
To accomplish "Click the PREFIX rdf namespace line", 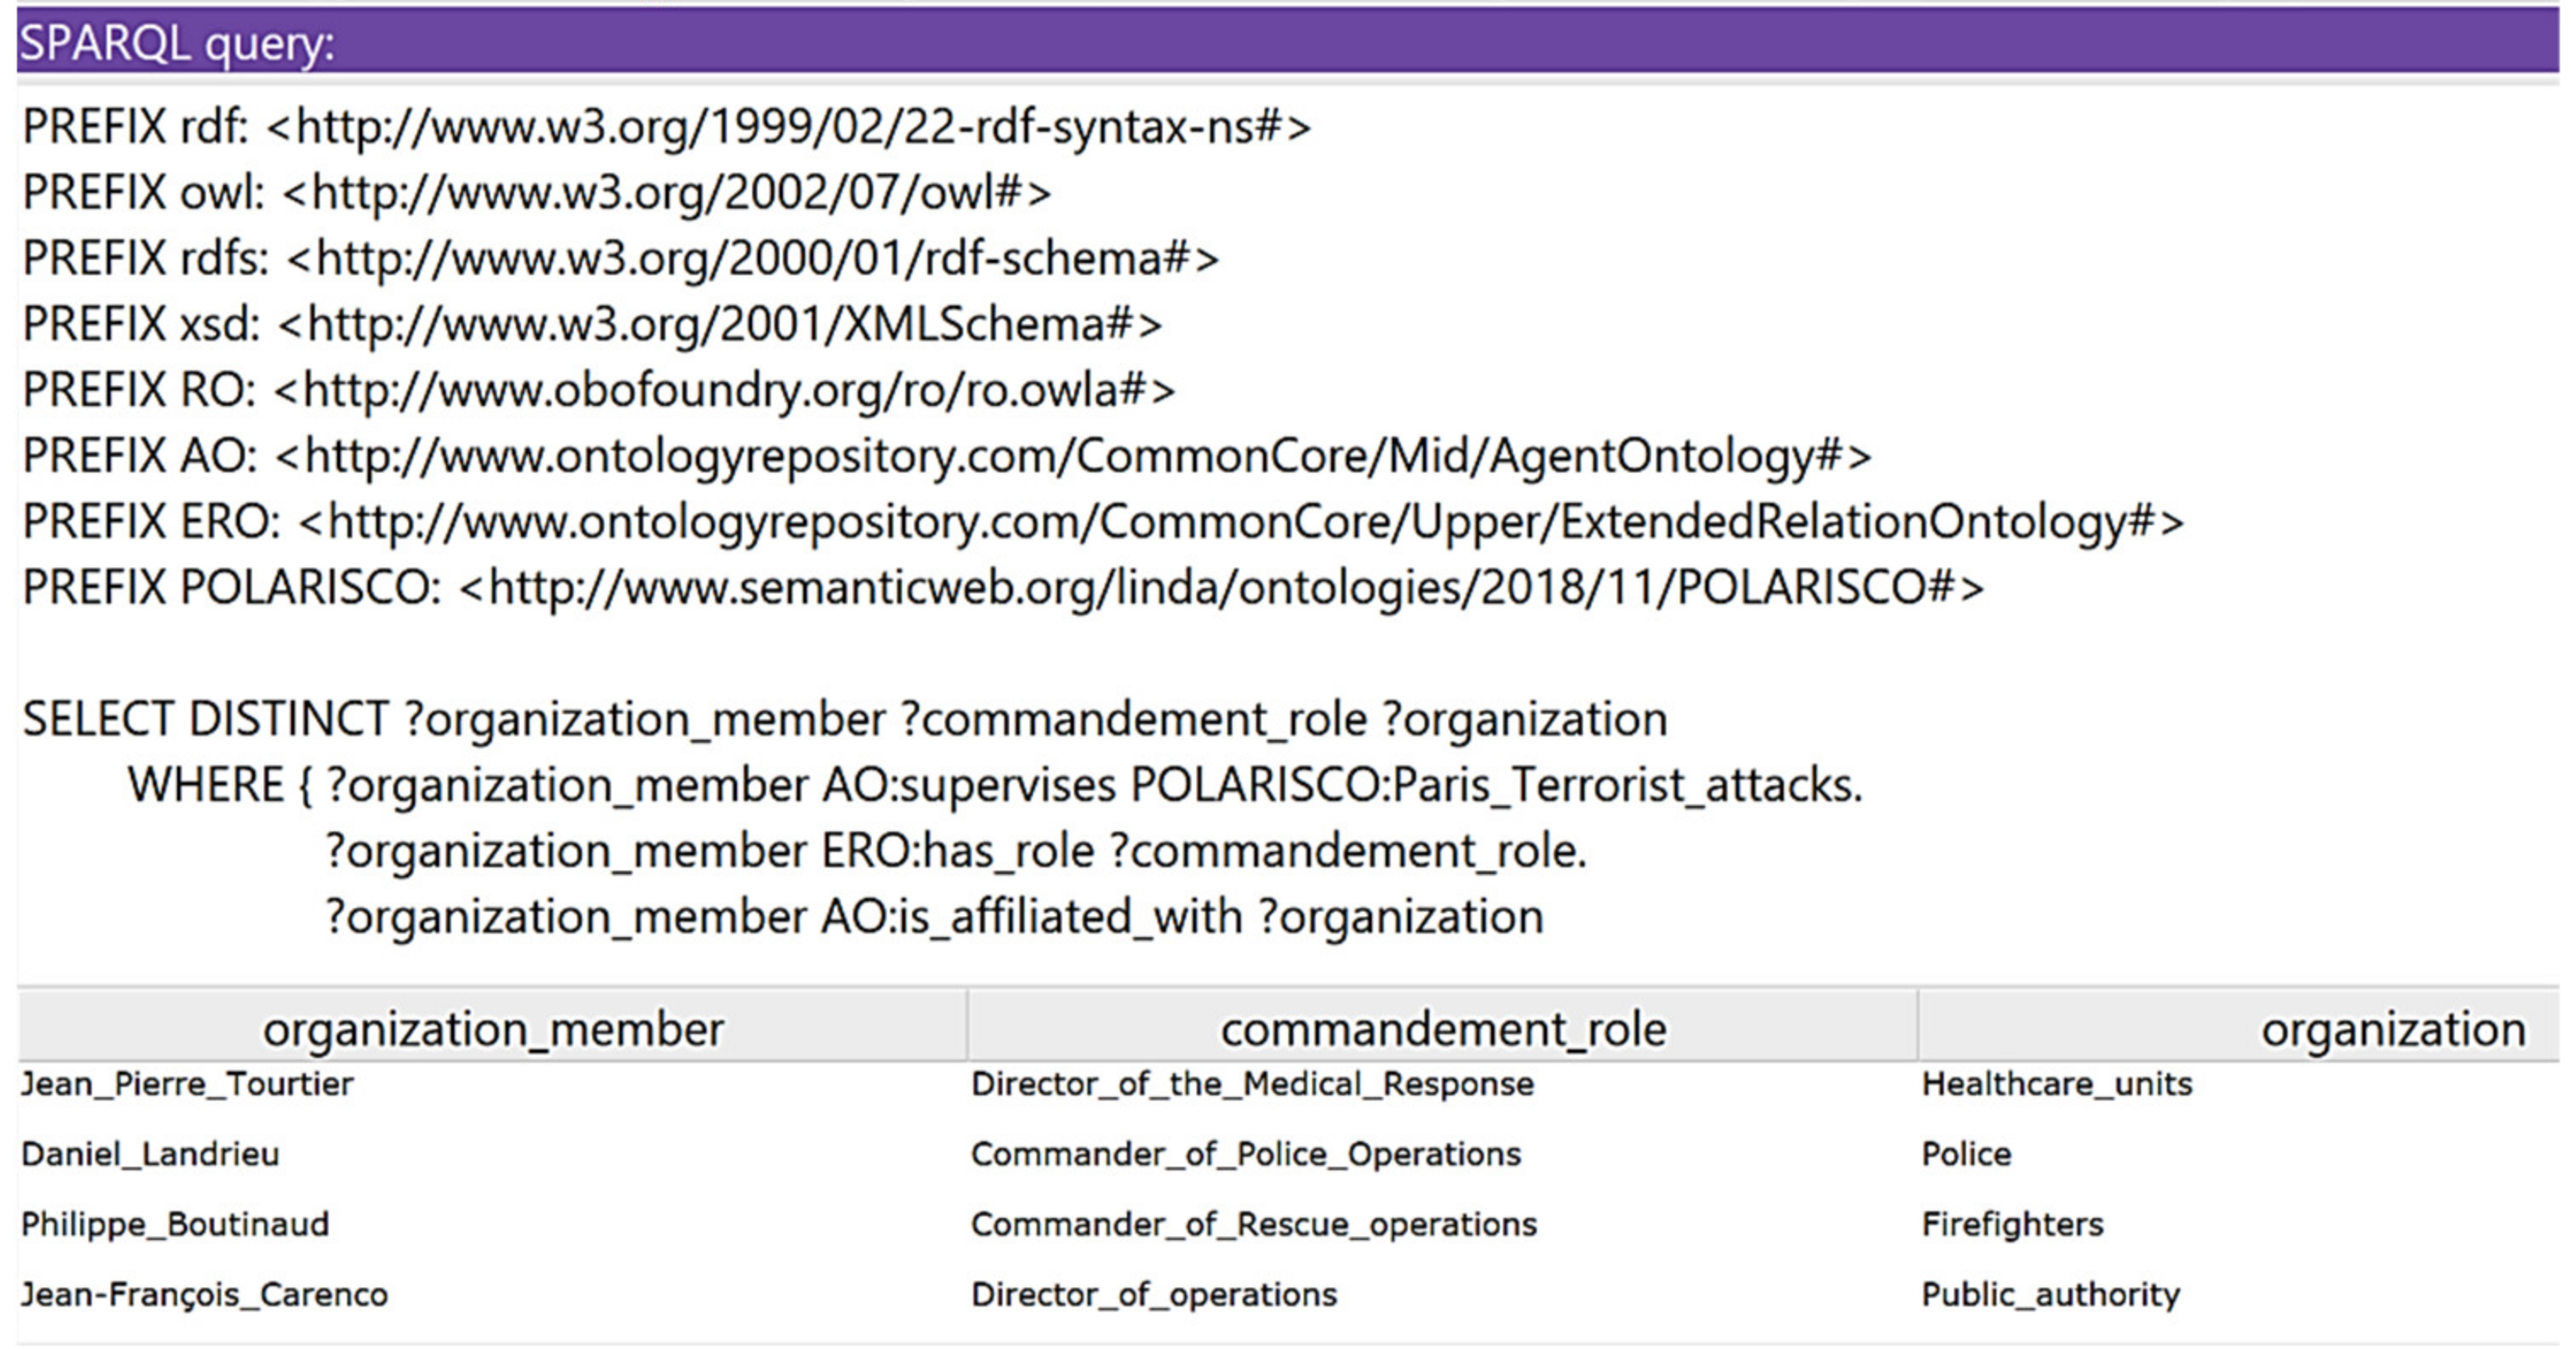I will click(x=666, y=127).
